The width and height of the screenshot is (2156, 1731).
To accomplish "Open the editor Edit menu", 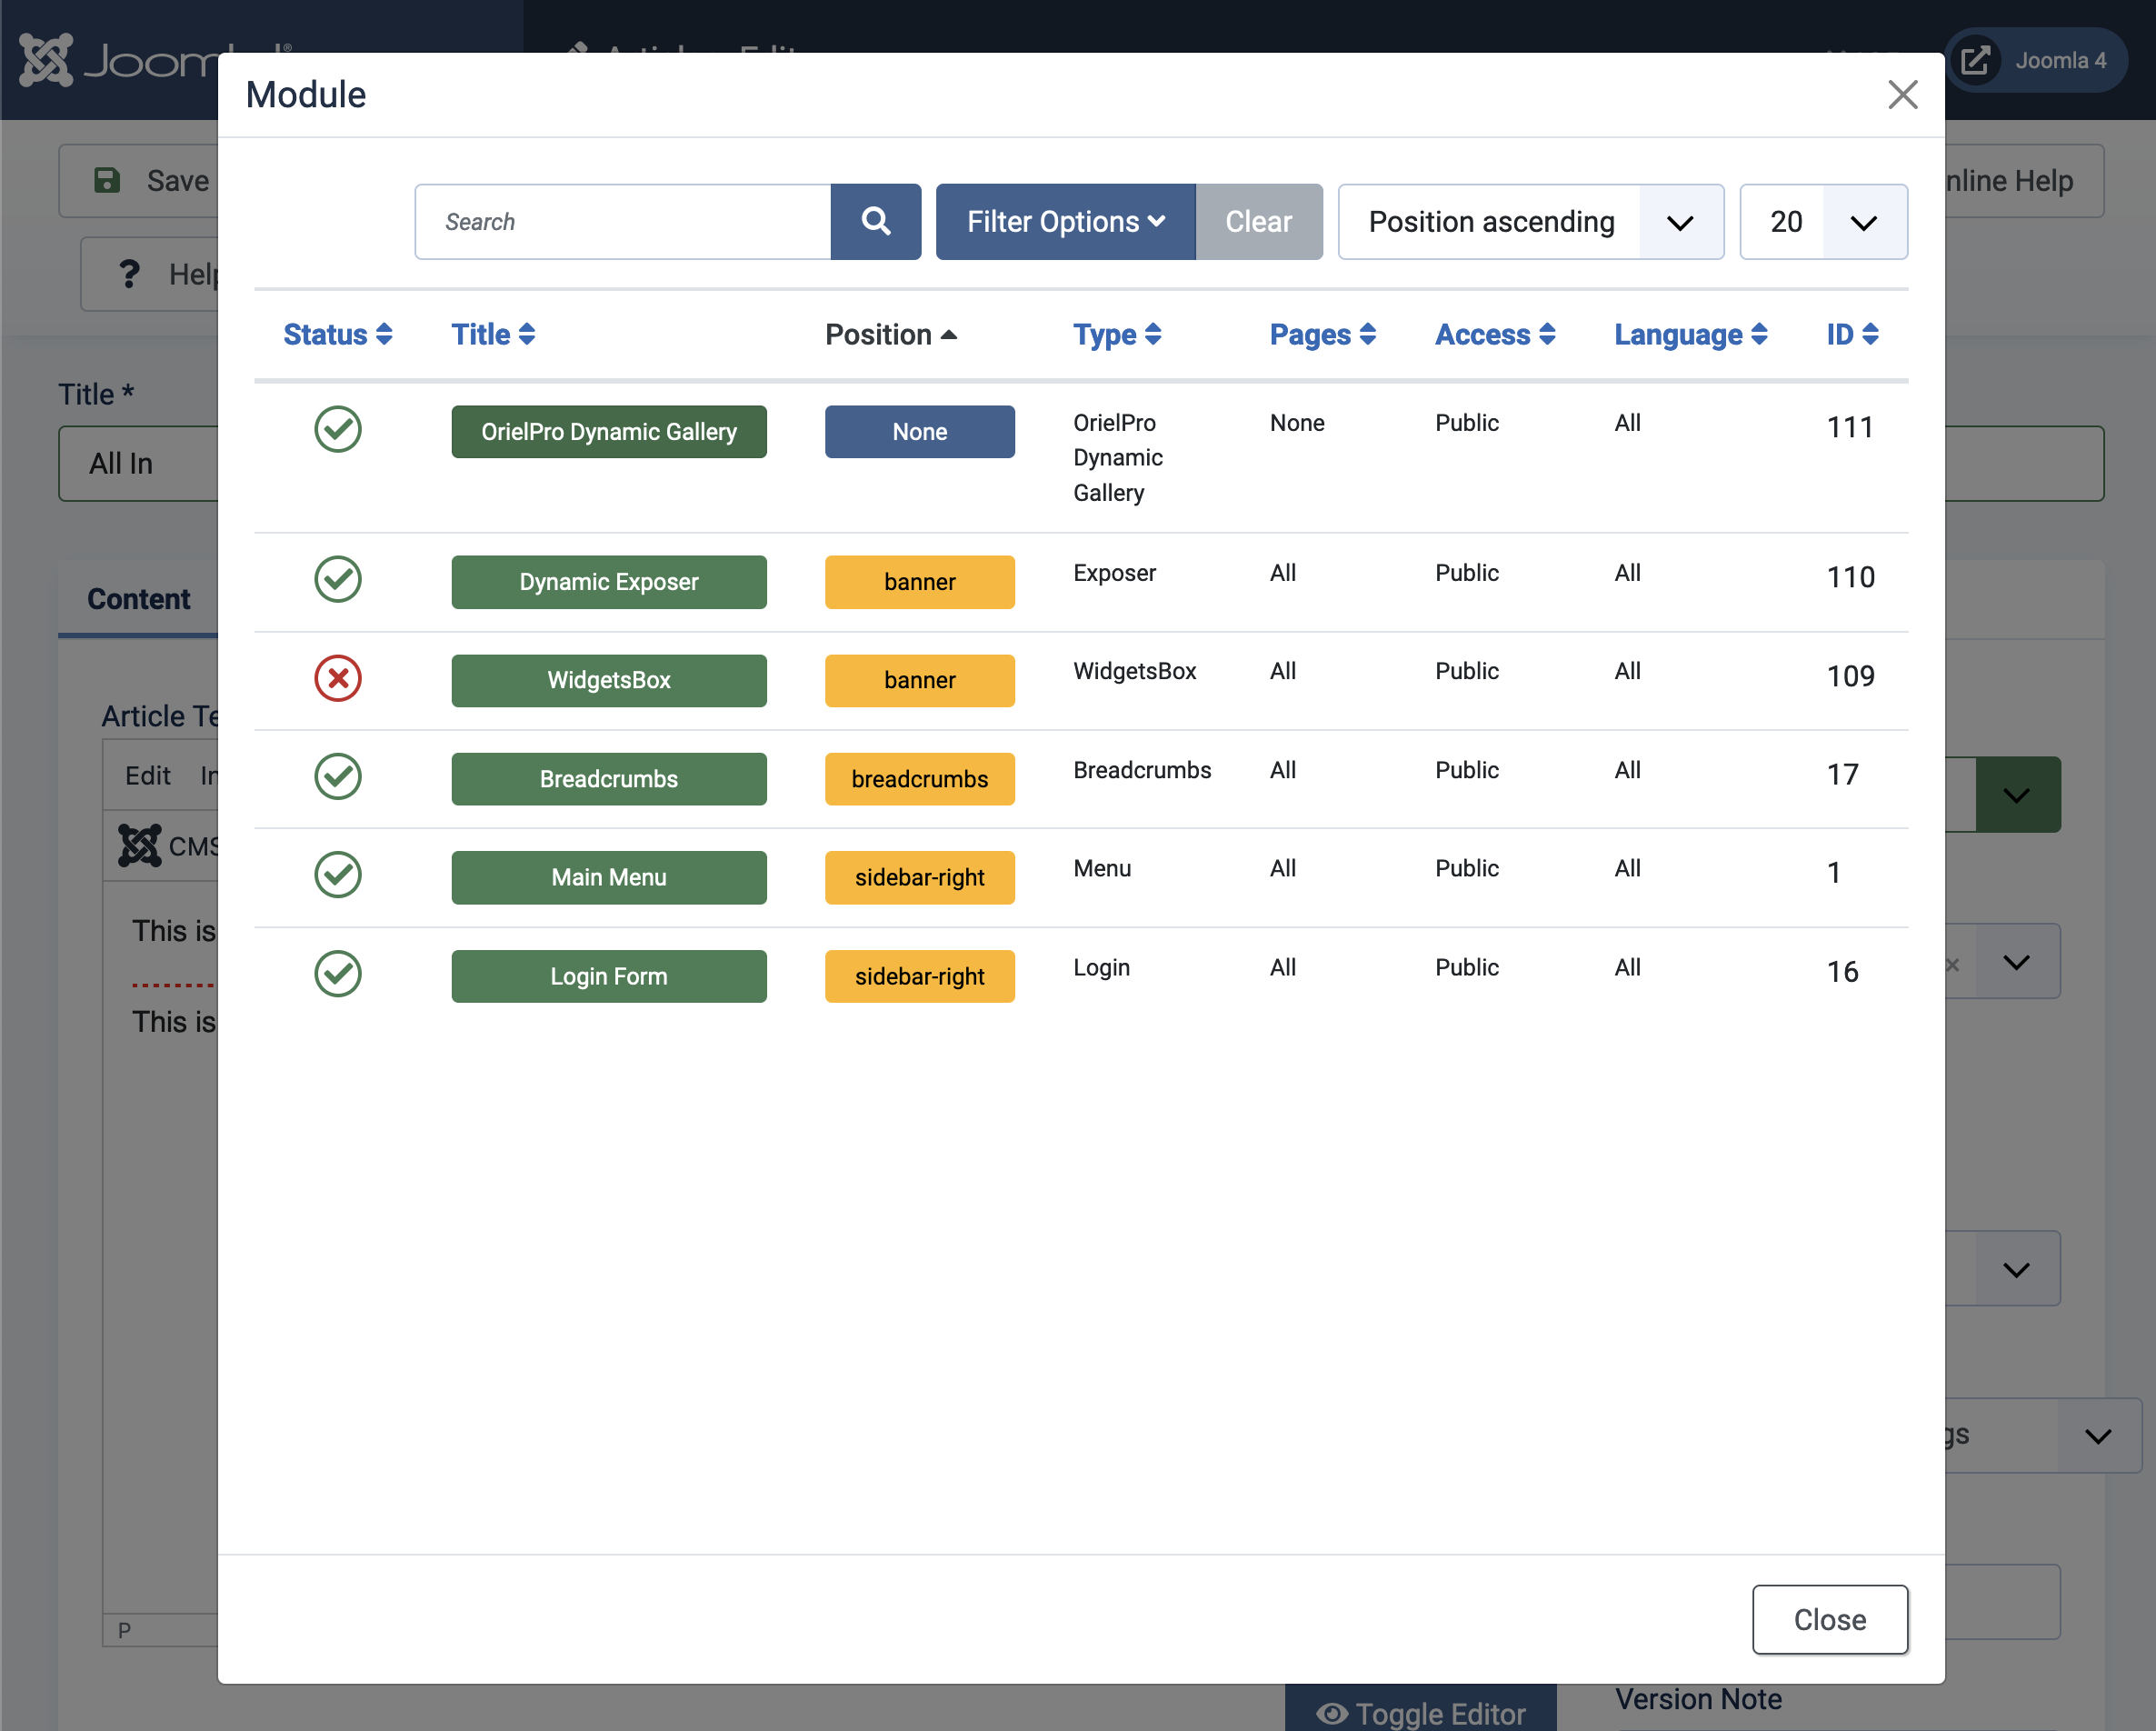I will coord(148,776).
